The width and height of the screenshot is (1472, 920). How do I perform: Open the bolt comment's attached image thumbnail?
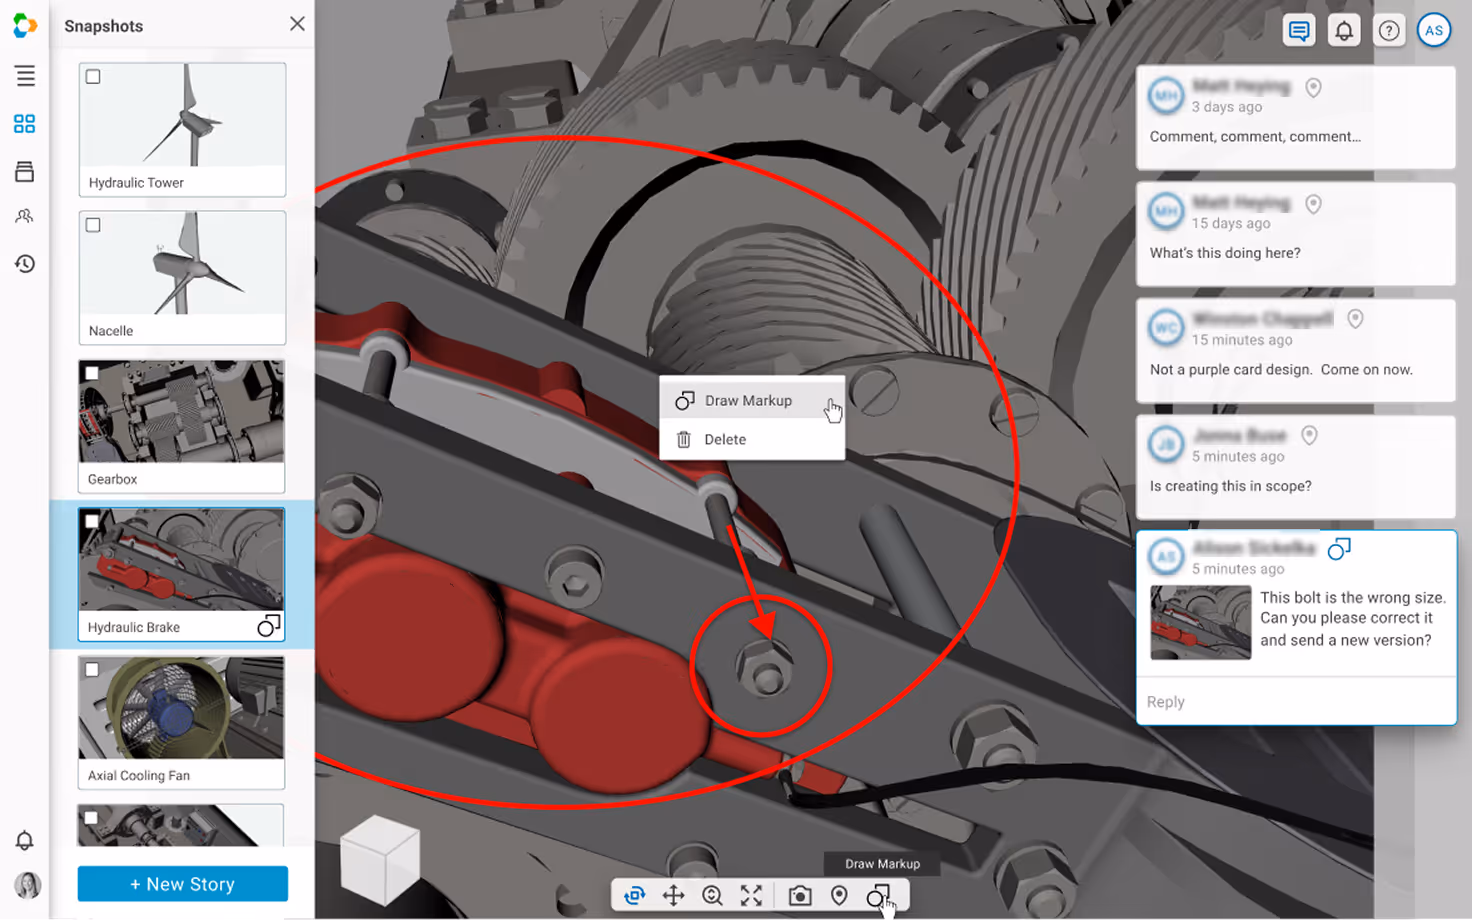pos(1201,624)
